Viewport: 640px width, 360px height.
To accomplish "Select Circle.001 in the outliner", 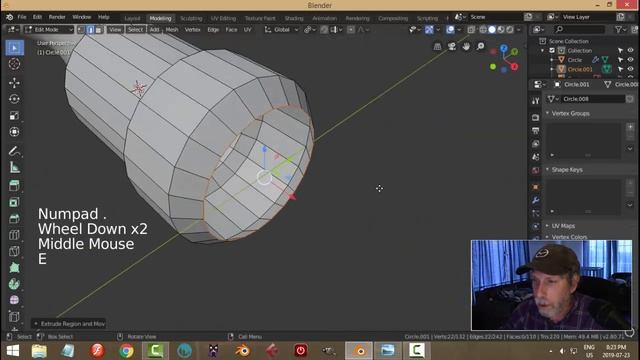I will click(580, 69).
